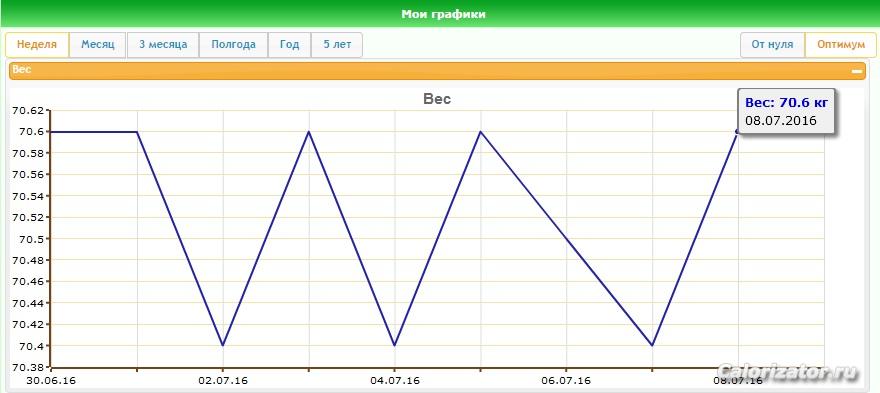Viewport: 880px width, 393px height.
Task: Select the Неделя time range tab
Action: point(37,45)
